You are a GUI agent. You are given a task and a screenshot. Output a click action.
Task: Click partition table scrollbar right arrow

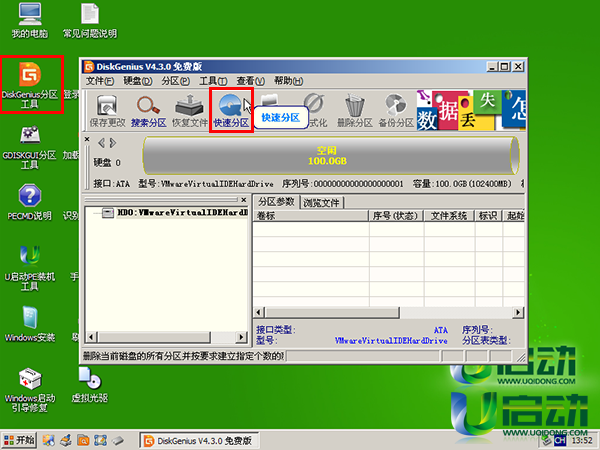[x=518, y=312]
